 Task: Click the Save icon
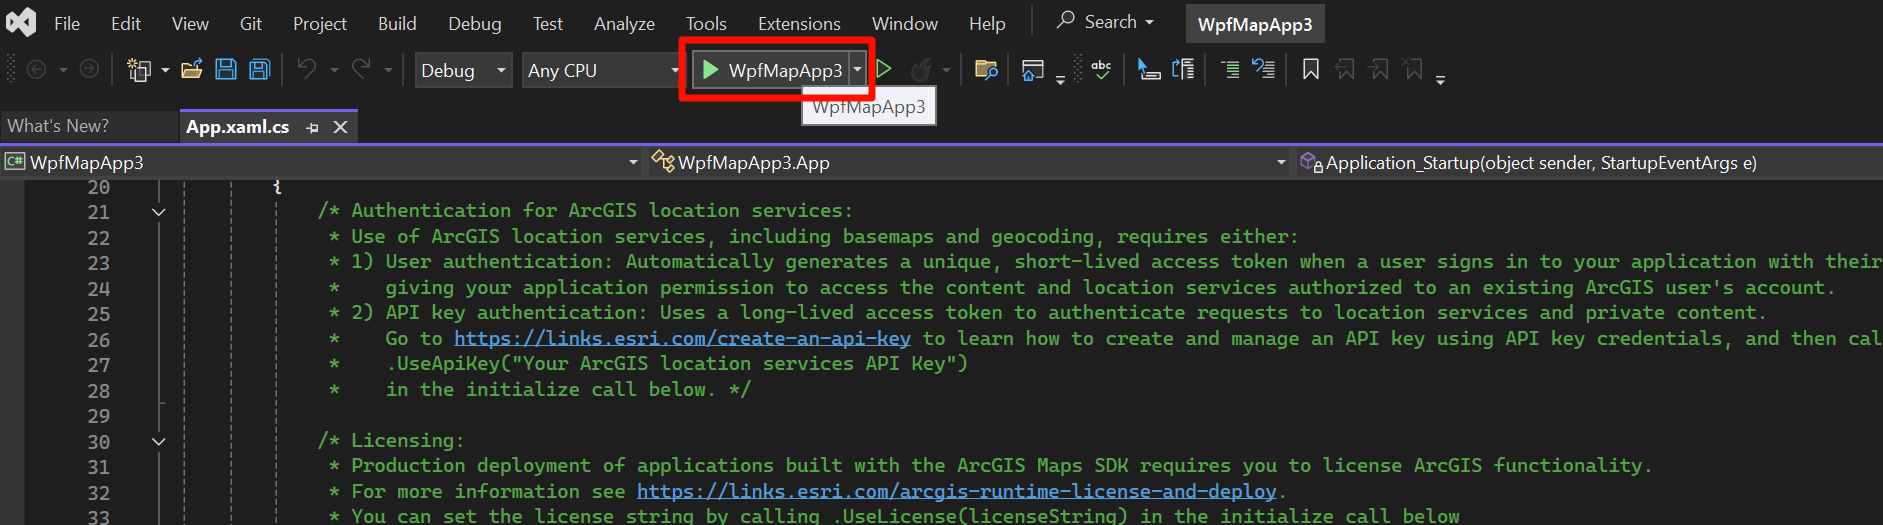pyautogui.click(x=226, y=69)
